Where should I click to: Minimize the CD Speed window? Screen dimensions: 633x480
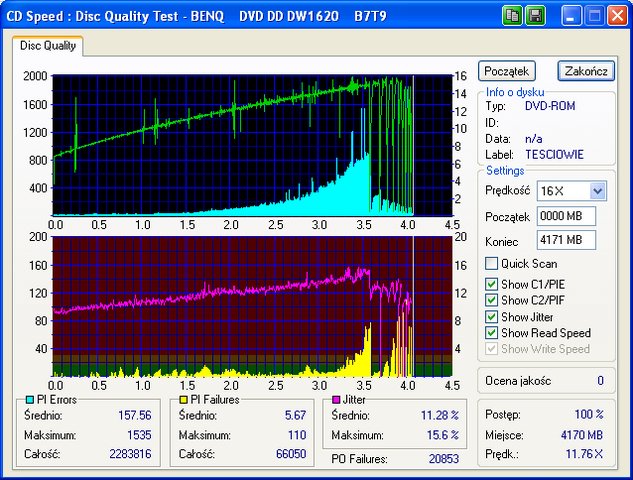[x=571, y=16]
